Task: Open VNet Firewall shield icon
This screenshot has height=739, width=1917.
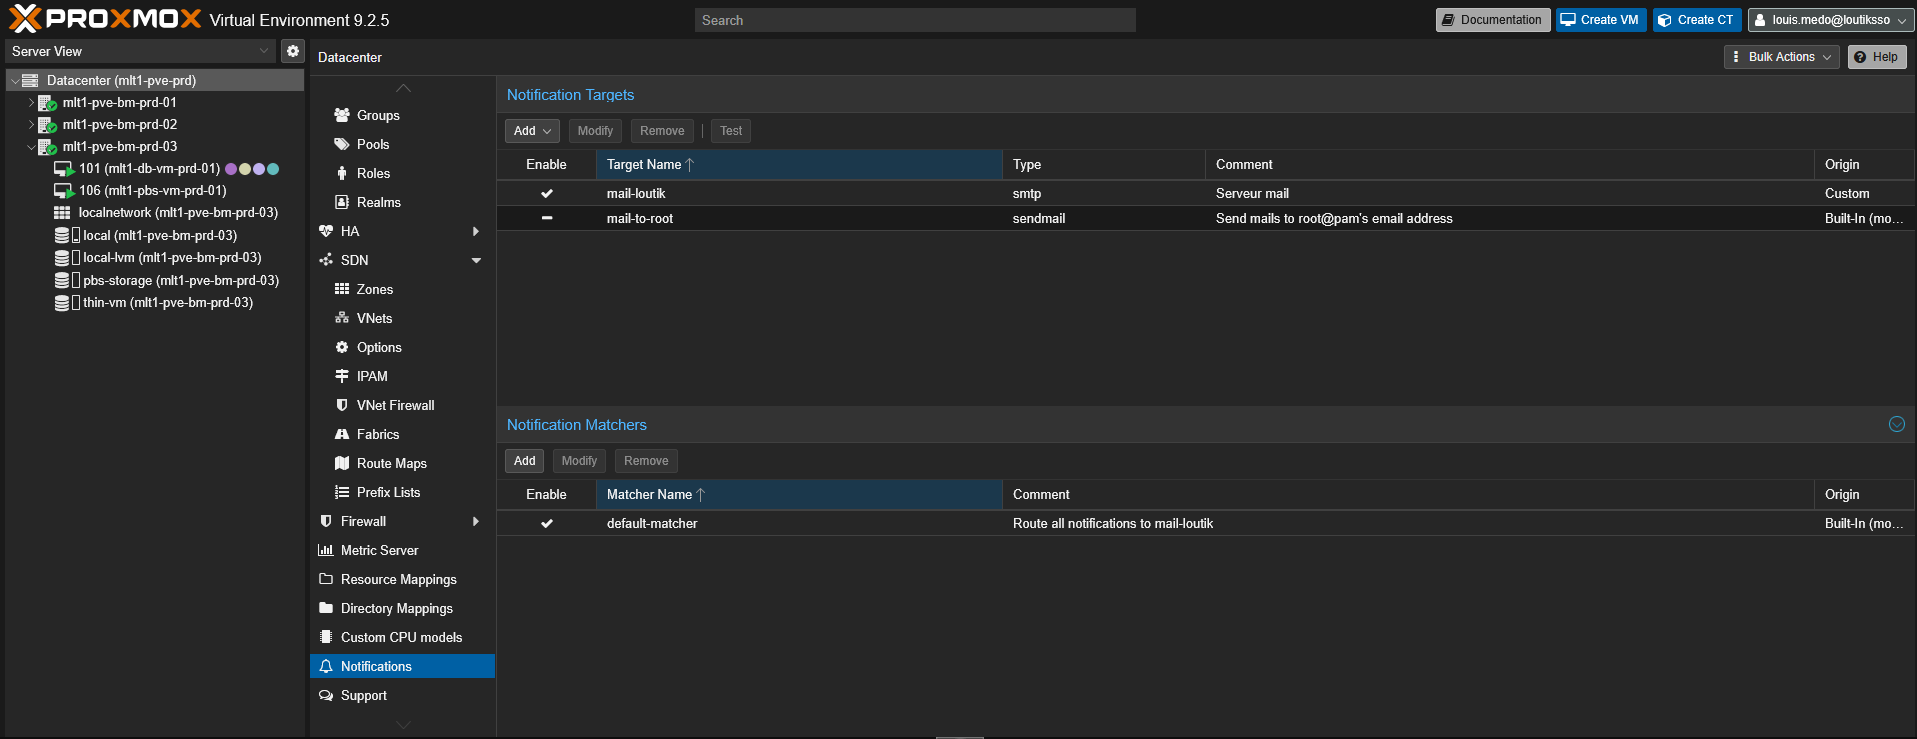Action: [x=342, y=405]
